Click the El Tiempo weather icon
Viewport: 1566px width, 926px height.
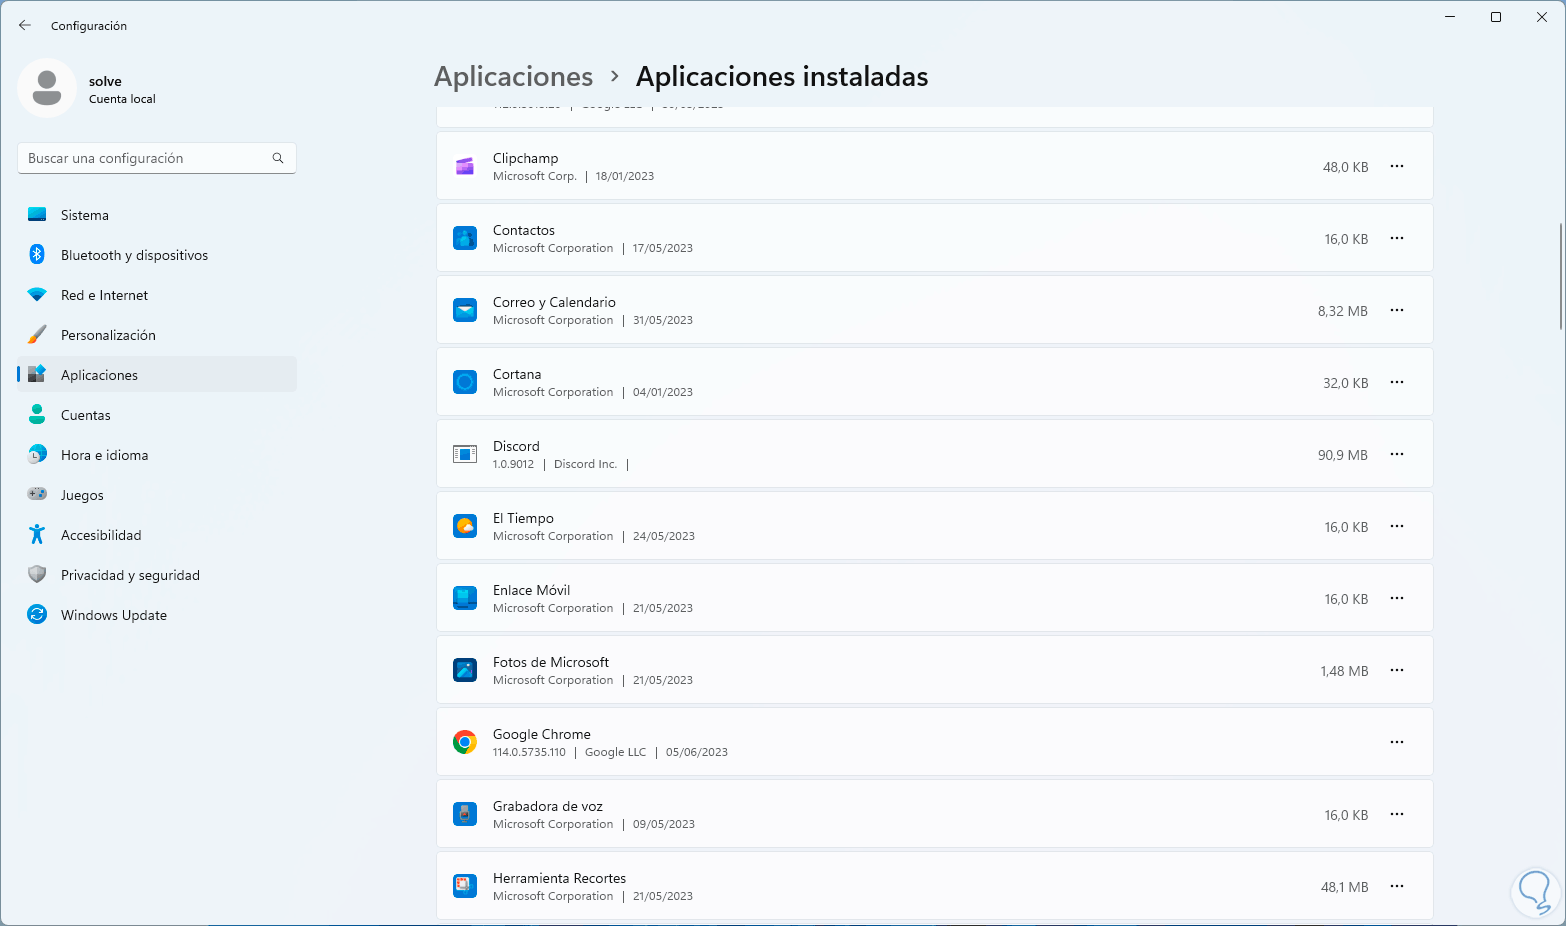465,526
